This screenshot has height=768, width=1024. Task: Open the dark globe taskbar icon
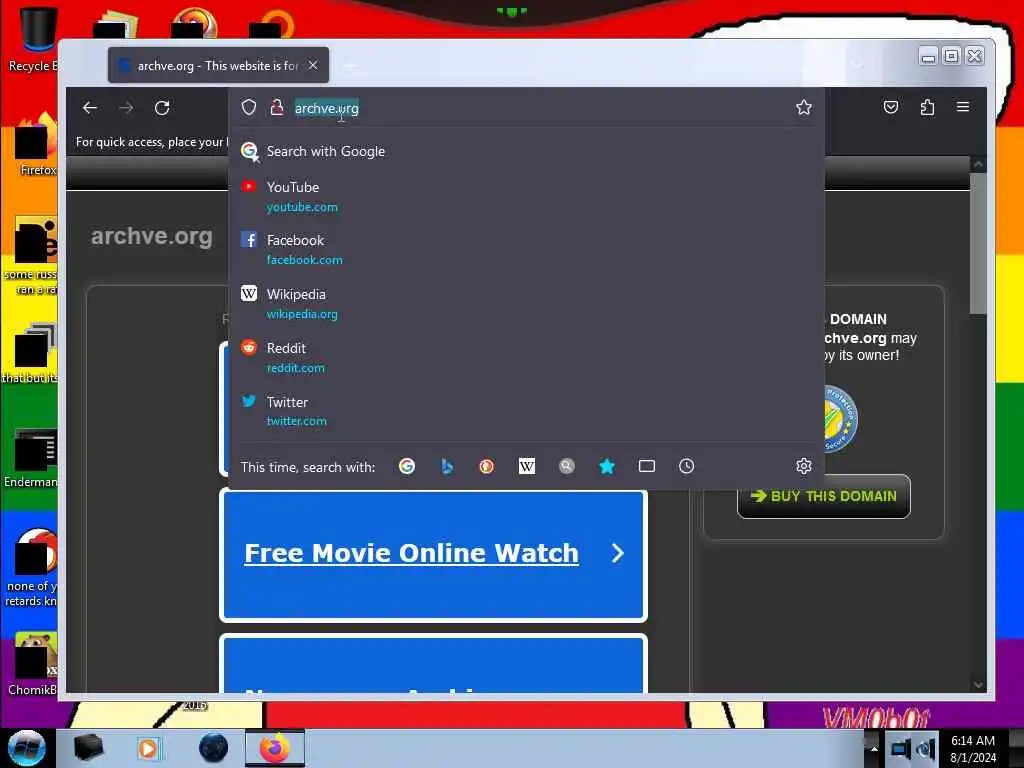point(214,748)
